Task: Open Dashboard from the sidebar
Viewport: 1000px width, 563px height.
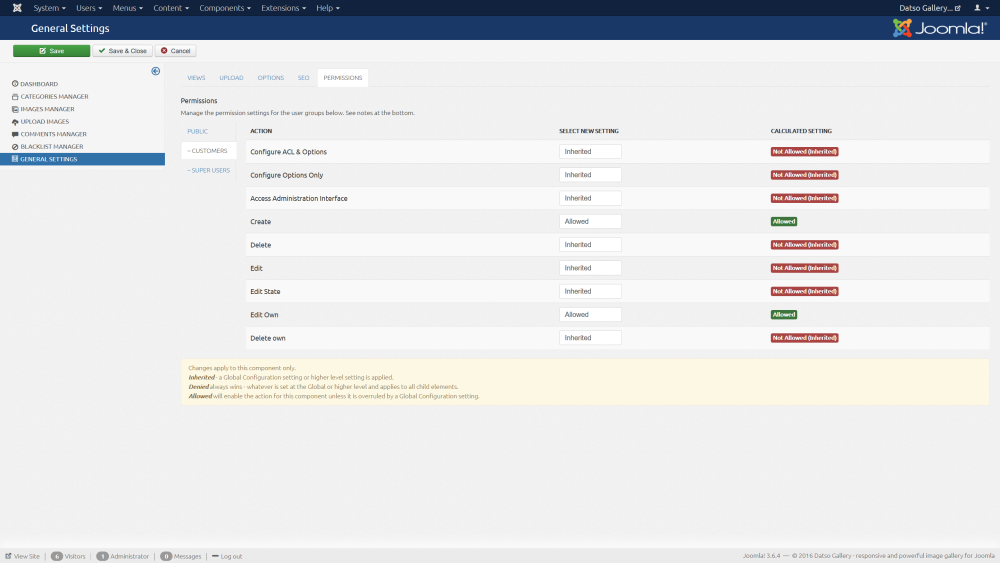Action: 39,84
